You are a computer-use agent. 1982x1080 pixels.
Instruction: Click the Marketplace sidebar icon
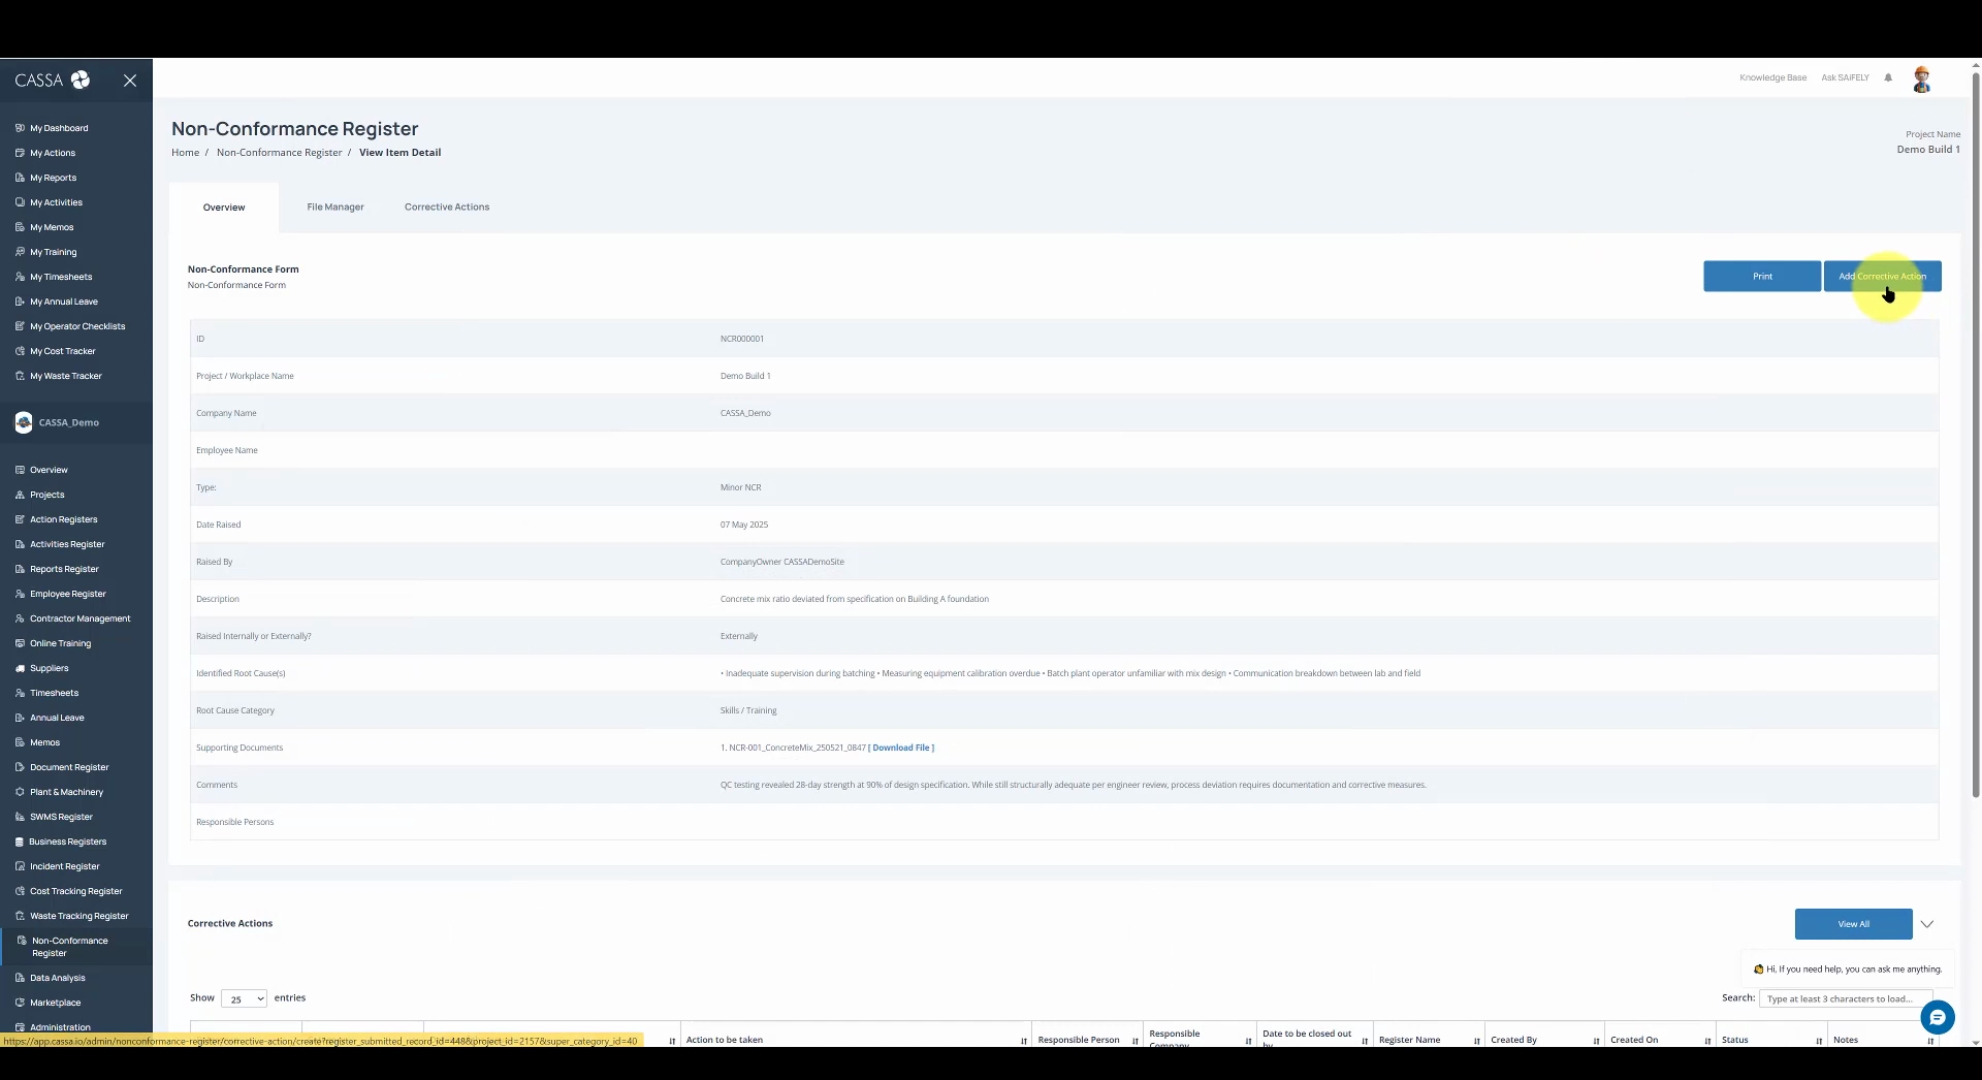coord(20,1002)
